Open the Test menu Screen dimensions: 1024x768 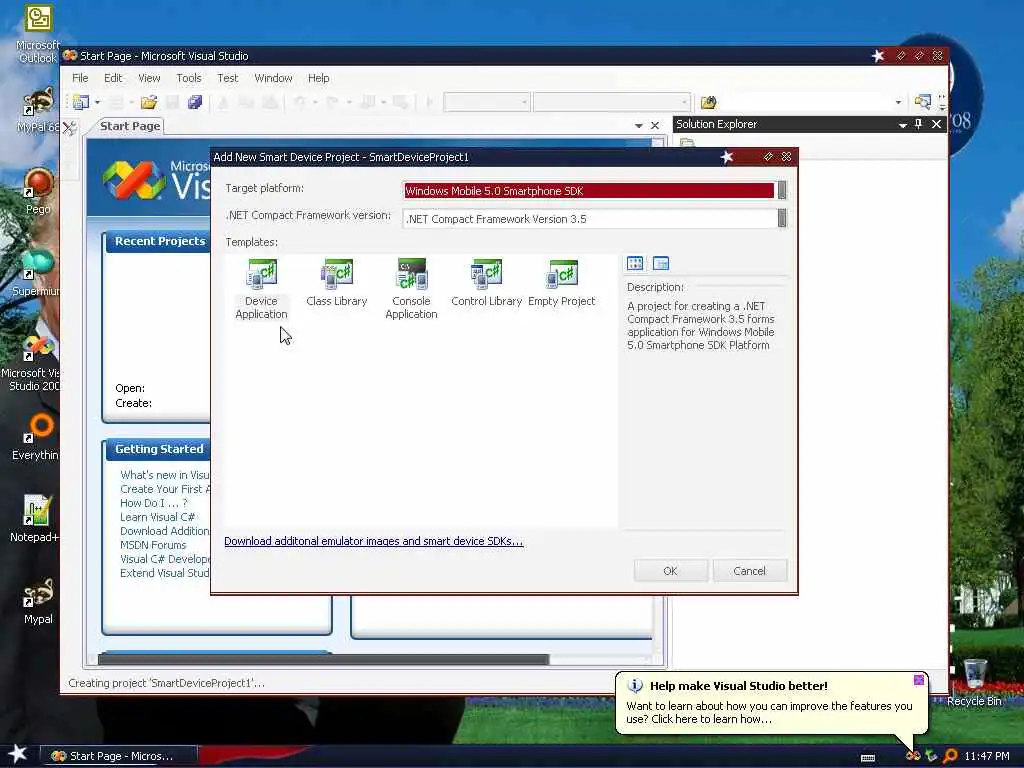tap(227, 78)
